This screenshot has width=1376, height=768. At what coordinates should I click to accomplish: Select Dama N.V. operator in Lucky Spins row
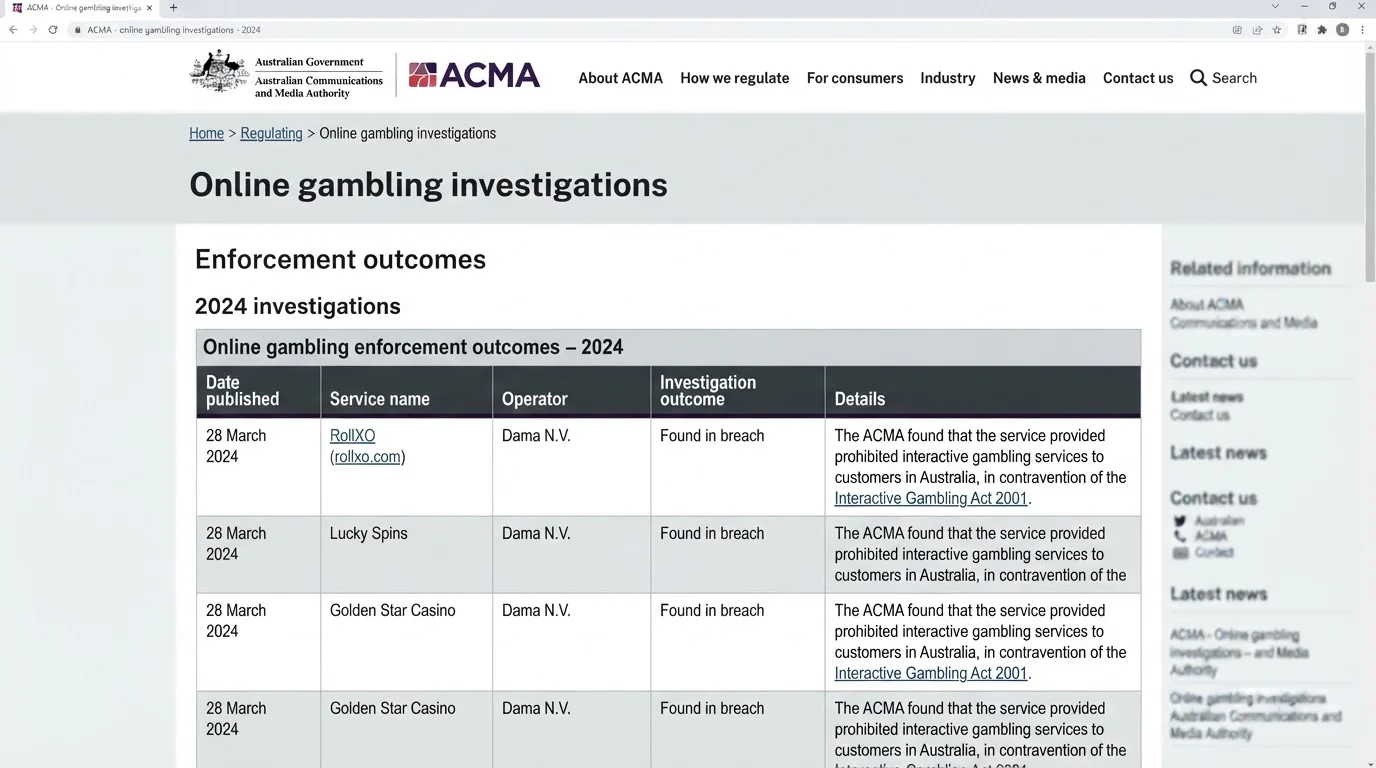point(536,534)
